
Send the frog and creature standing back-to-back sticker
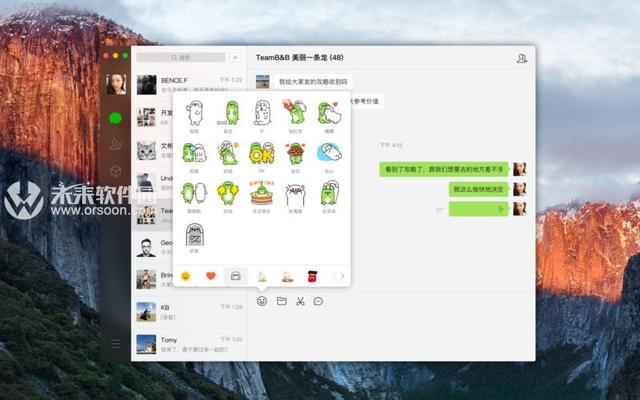point(194,193)
